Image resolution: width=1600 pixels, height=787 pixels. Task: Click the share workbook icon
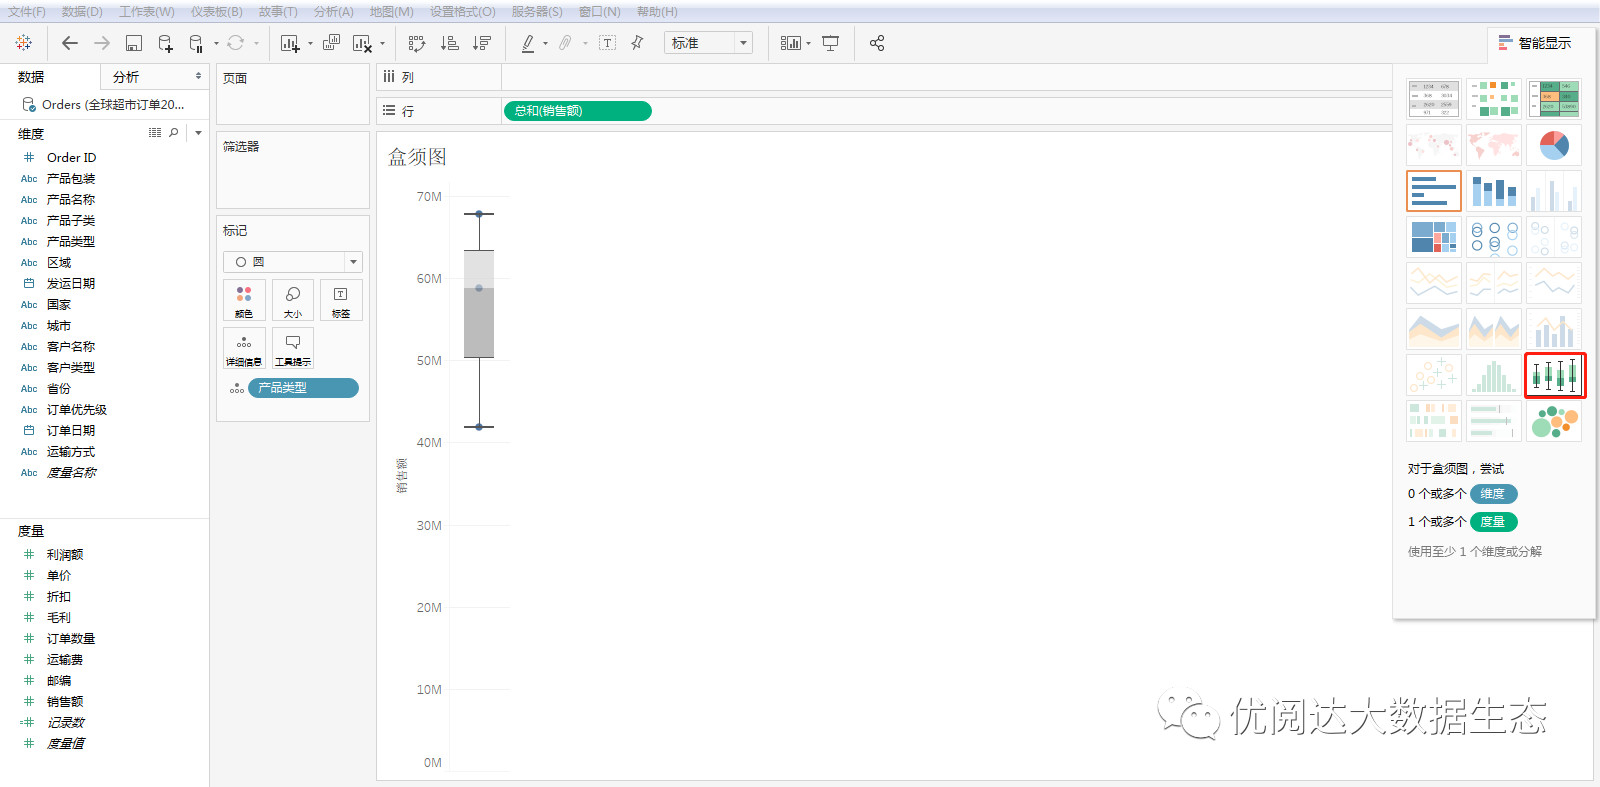[x=877, y=43]
